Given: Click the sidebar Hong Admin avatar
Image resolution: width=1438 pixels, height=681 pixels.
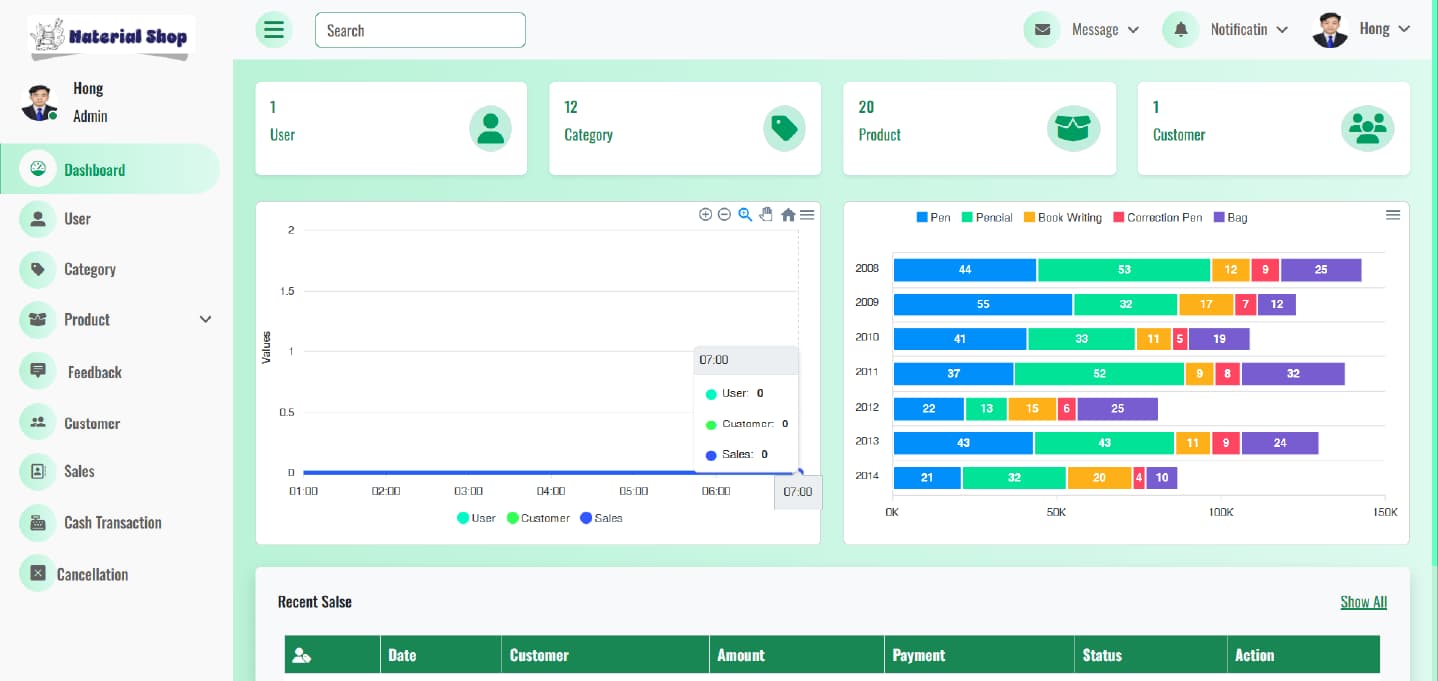Looking at the screenshot, I should 39,102.
